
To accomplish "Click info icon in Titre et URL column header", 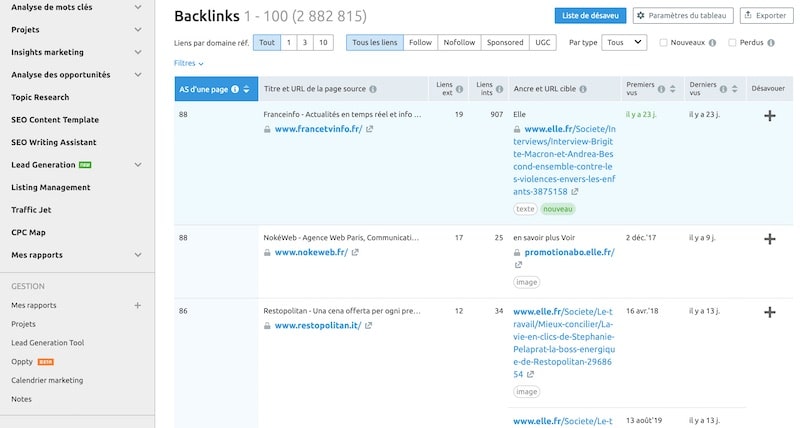I will (373, 89).
